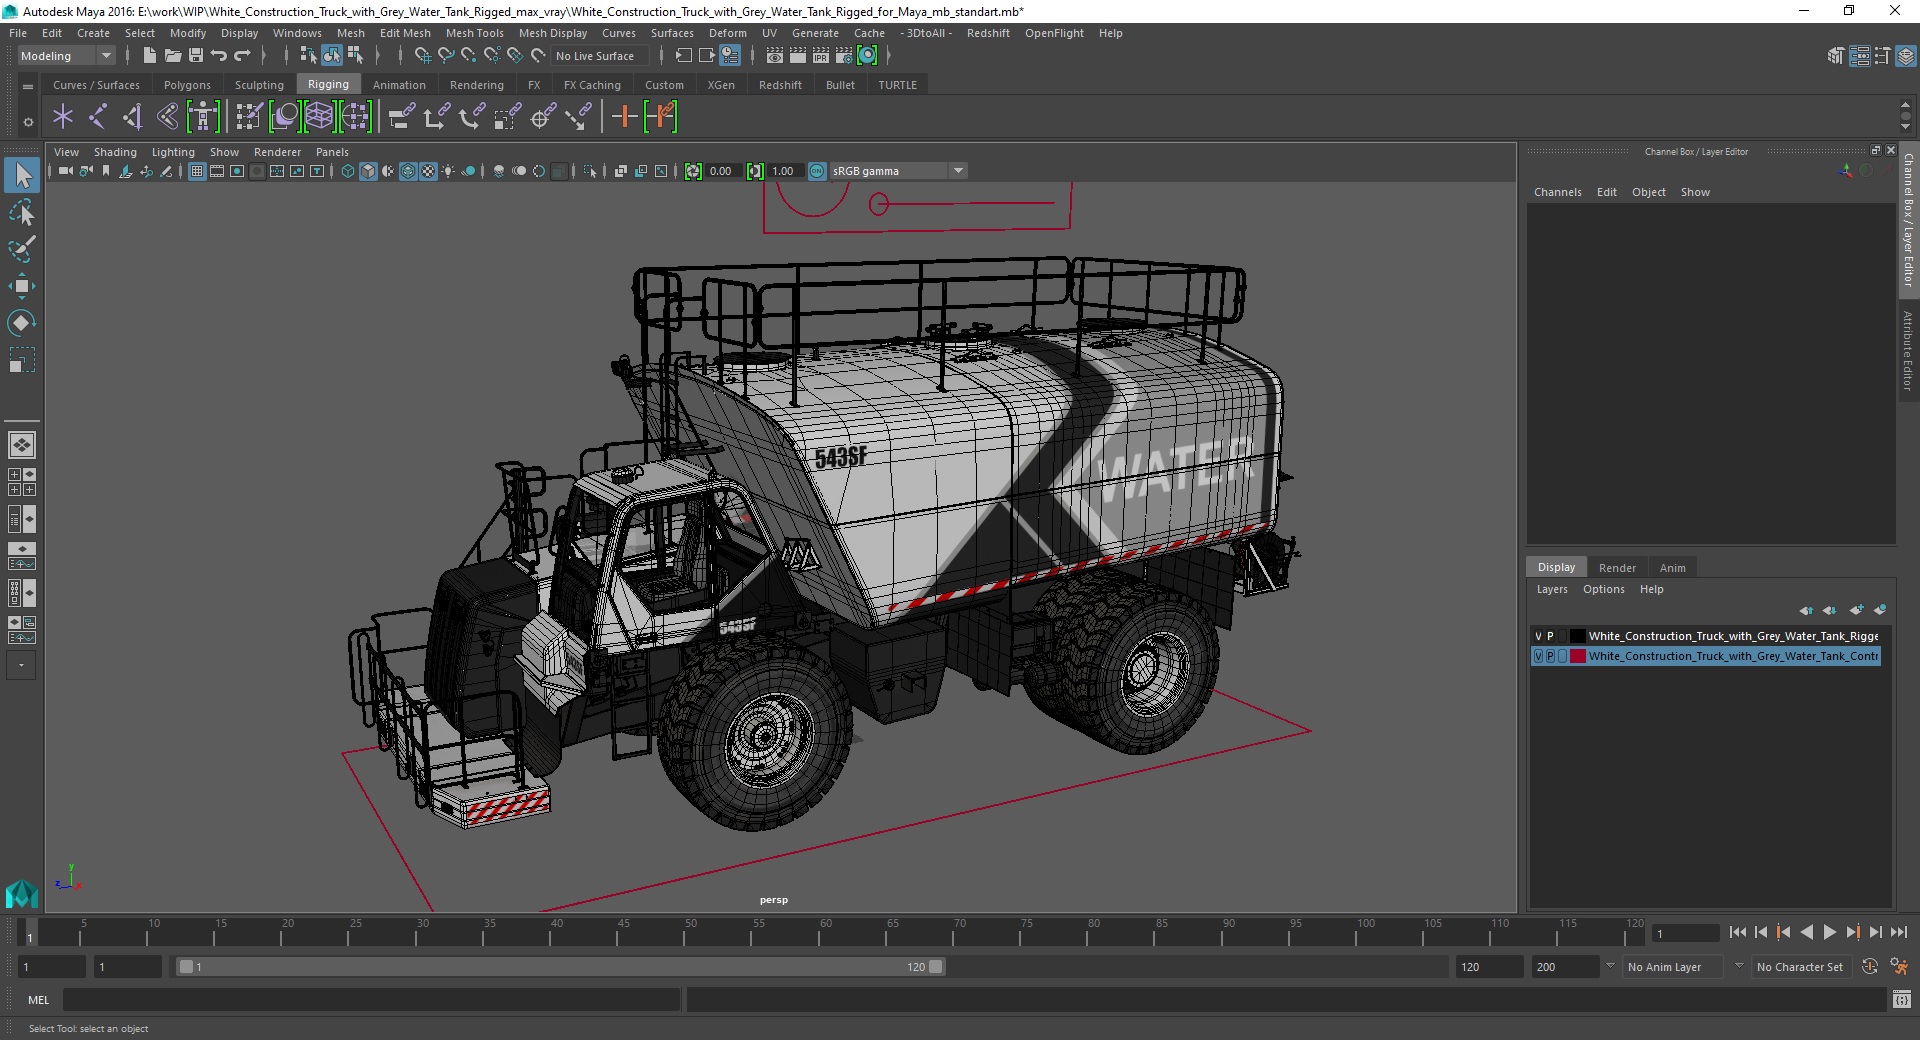The height and width of the screenshot is (1040, 1920).
Task: Open the Anim layer tab
Action: [x=1672, y=567]
